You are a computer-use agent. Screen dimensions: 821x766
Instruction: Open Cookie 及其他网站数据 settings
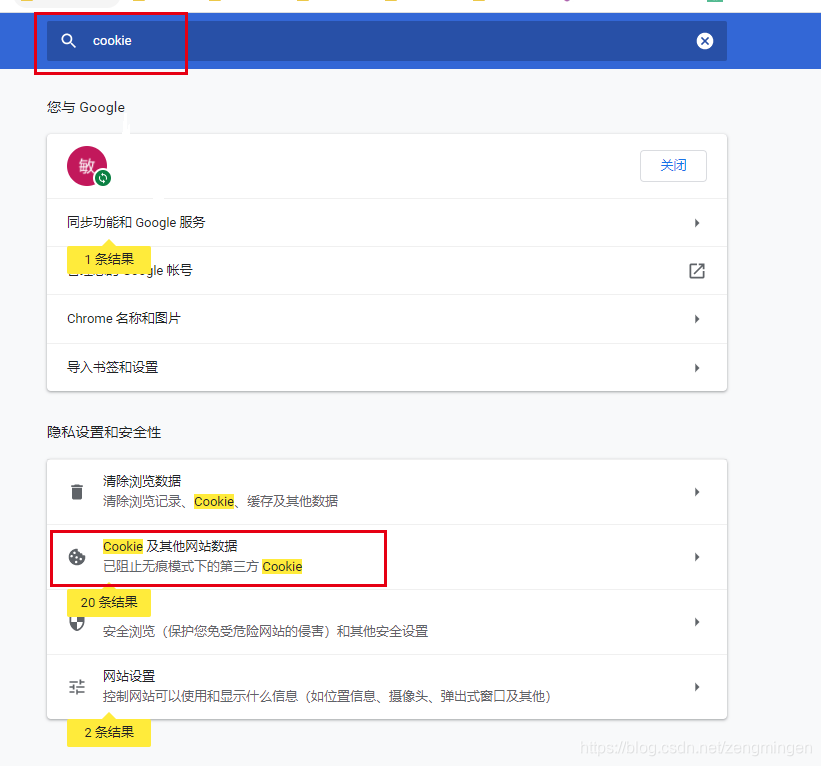pos(387,557)
